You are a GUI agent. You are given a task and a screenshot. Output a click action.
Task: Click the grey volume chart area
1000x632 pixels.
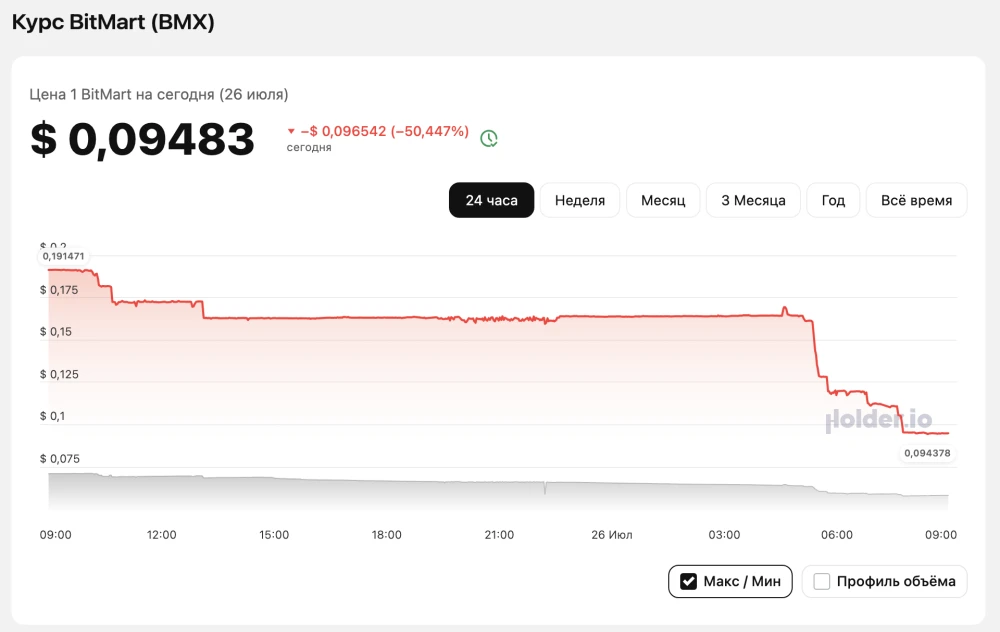click(x=498, y=492)
